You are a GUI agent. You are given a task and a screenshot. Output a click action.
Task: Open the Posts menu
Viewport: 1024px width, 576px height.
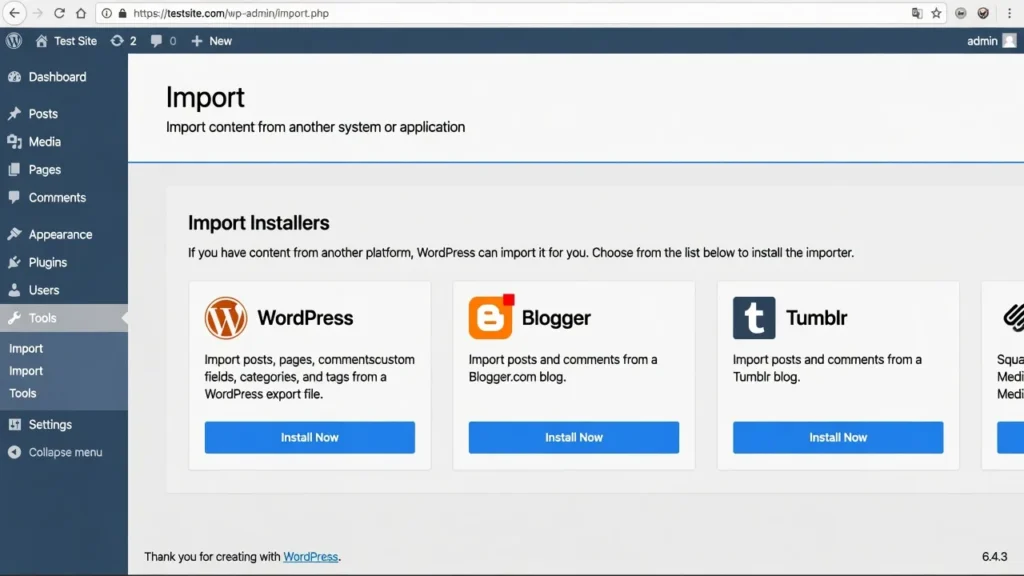pyautogui.click(x=64, y=114)
